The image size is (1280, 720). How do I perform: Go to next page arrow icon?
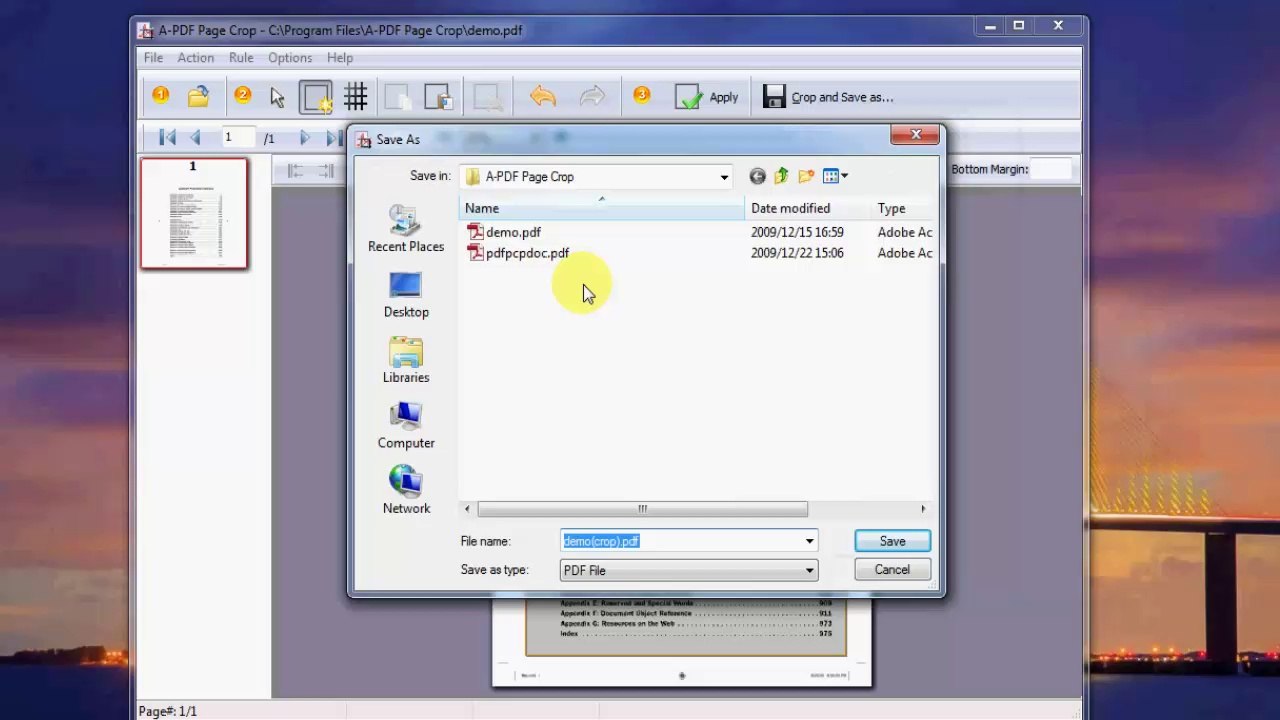[304, 138]
